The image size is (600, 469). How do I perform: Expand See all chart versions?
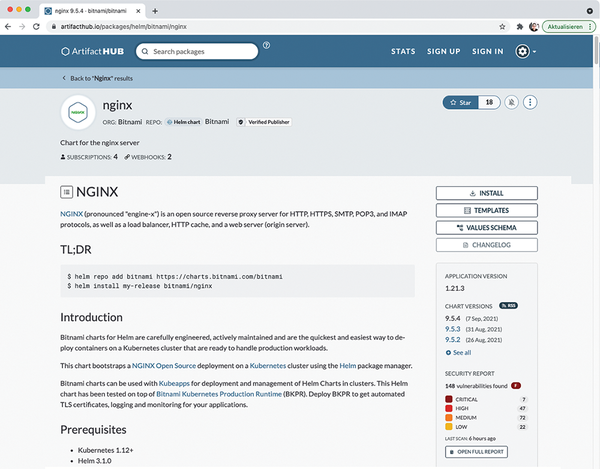(458, 353)
